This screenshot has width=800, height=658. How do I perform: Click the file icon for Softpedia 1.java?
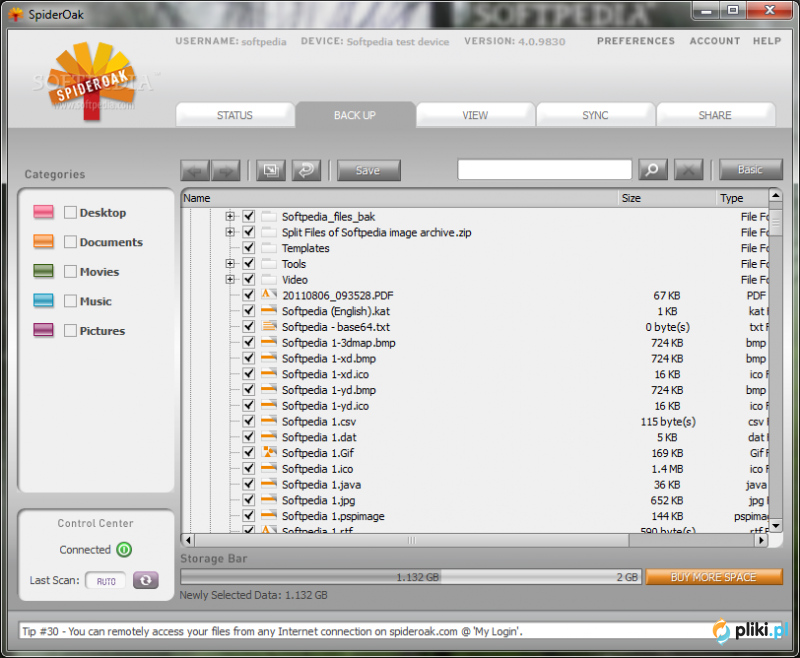tap(269, 484)
